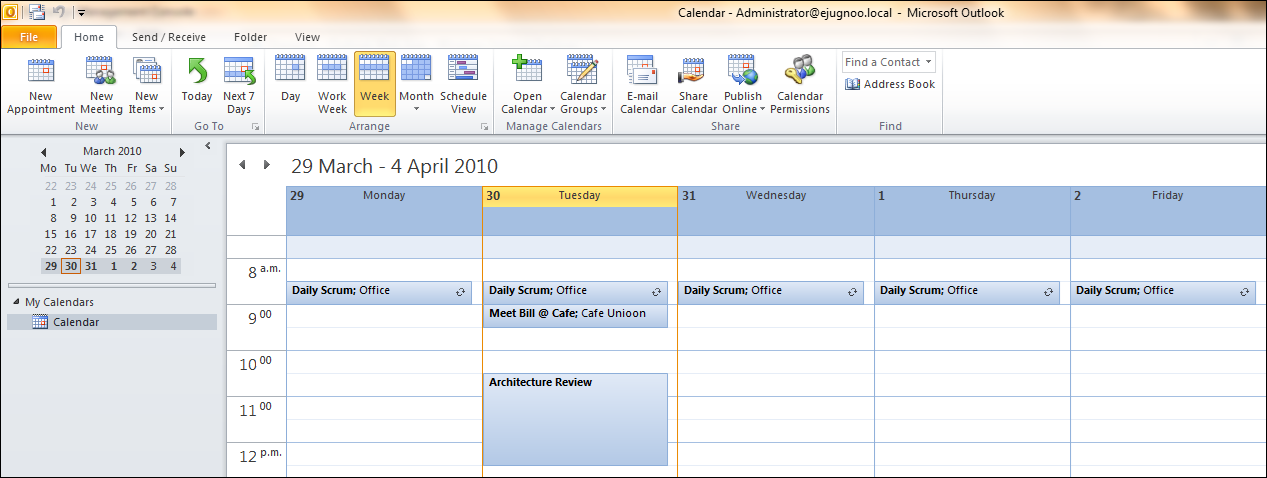Screen dimensions: 1267x478
Task: Click E-mail Calendar
Action: (643, 85)
